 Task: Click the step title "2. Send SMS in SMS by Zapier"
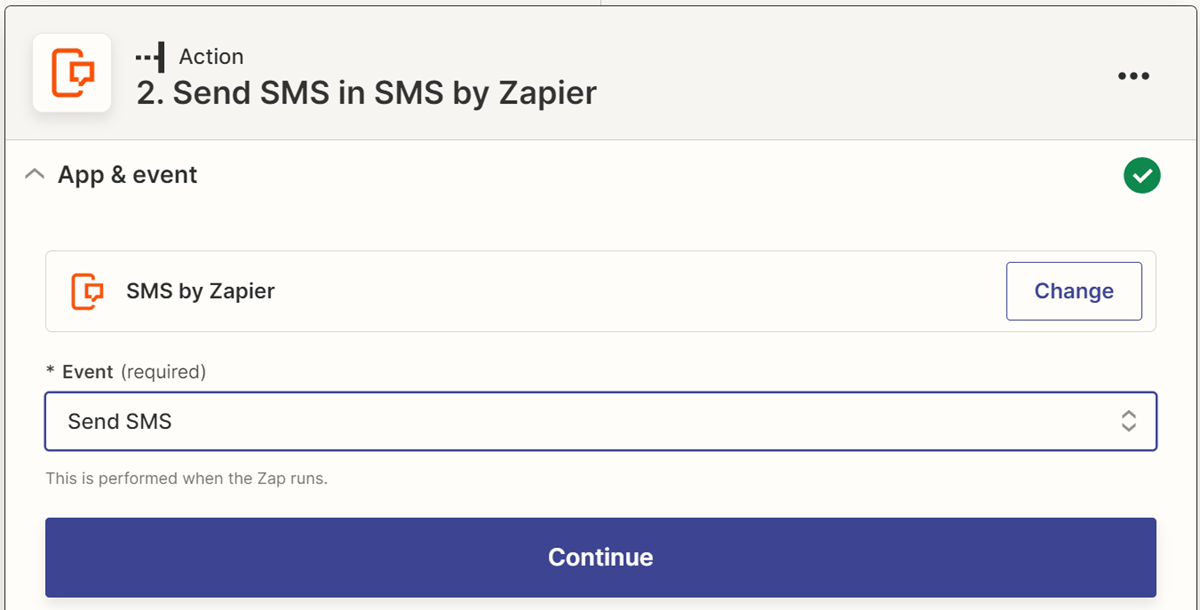click(366, 93)
